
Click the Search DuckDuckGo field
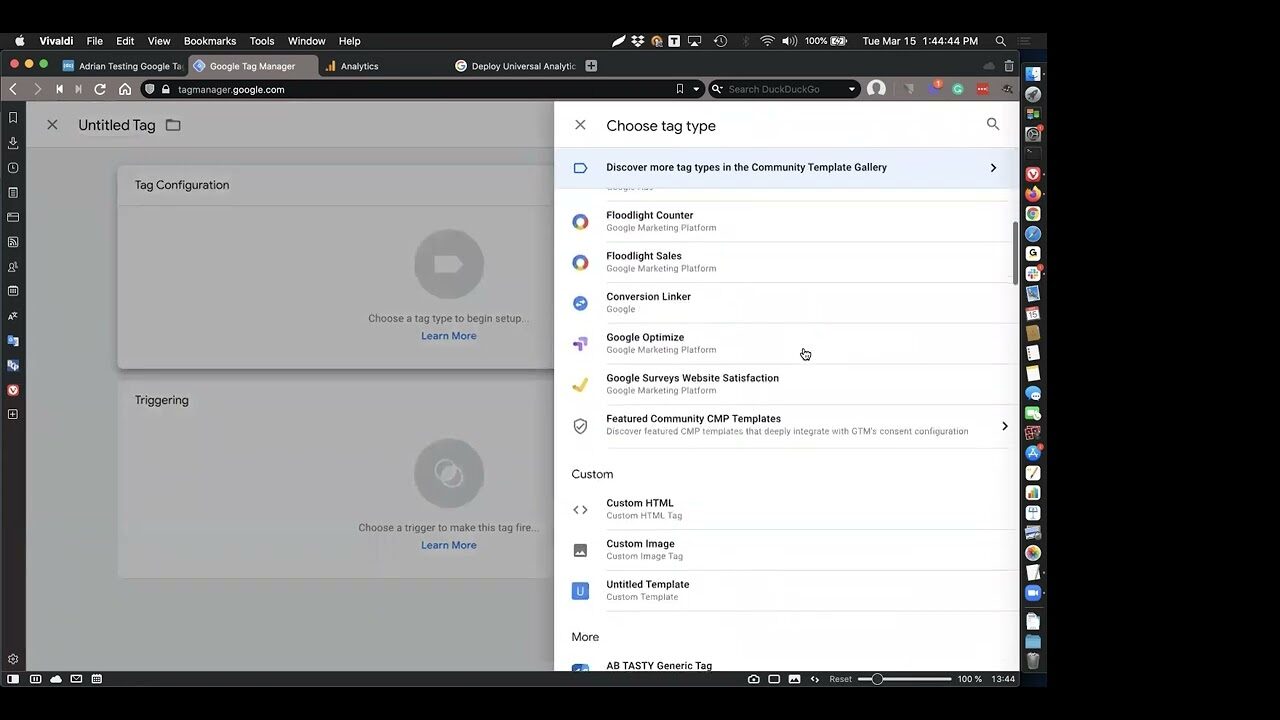pyautogui.click(x=785, y=89)
